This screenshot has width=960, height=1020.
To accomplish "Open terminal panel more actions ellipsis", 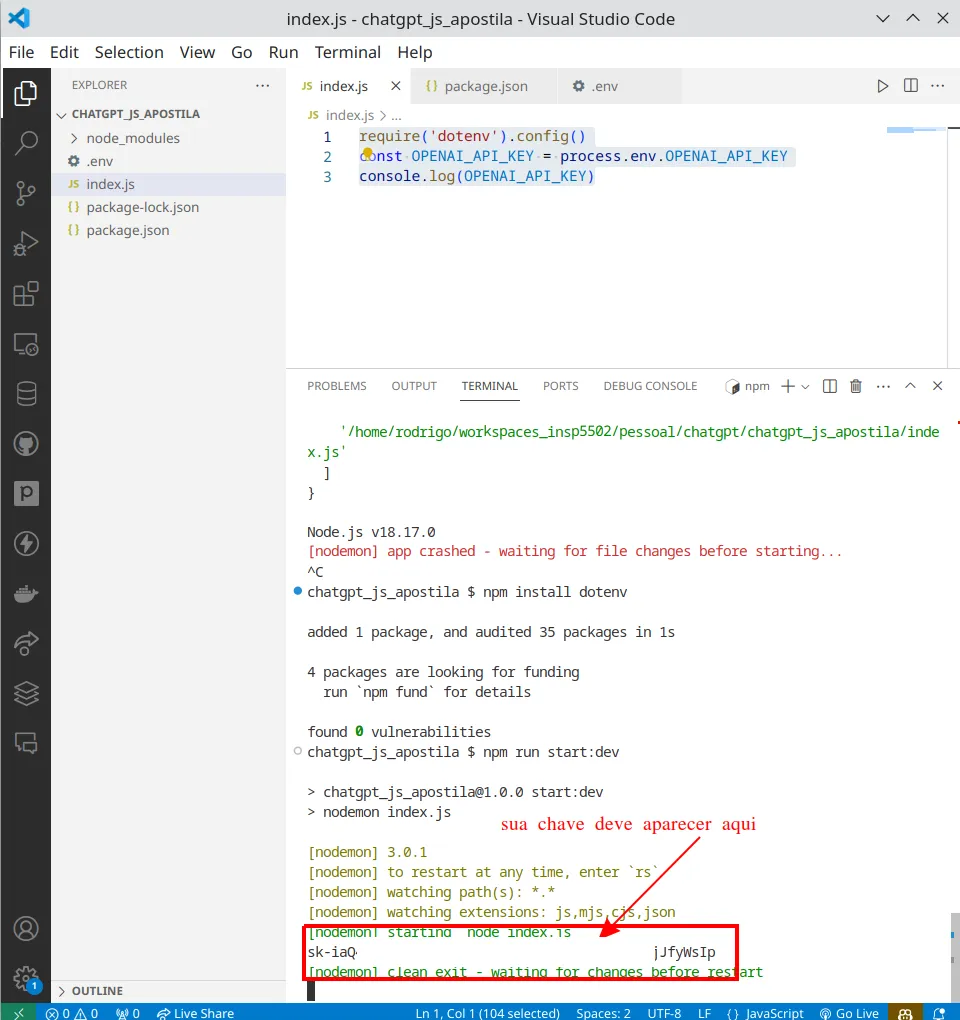I will 883,386.
